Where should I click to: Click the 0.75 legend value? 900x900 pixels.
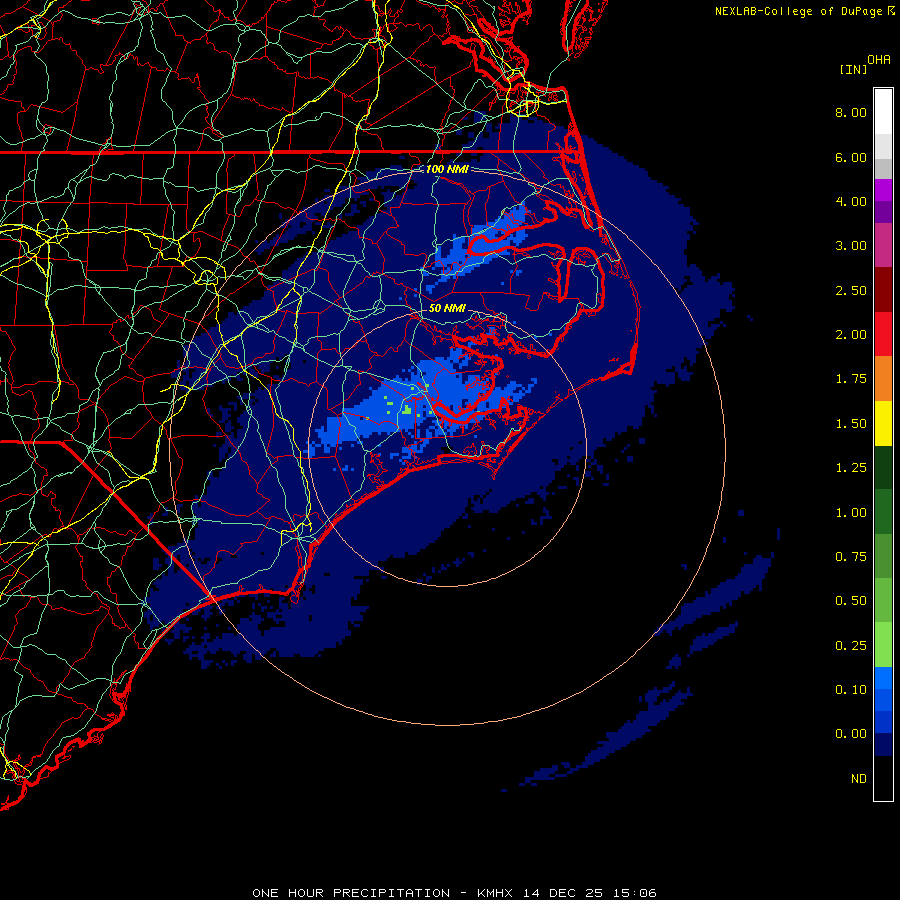(x=851, y=557)
